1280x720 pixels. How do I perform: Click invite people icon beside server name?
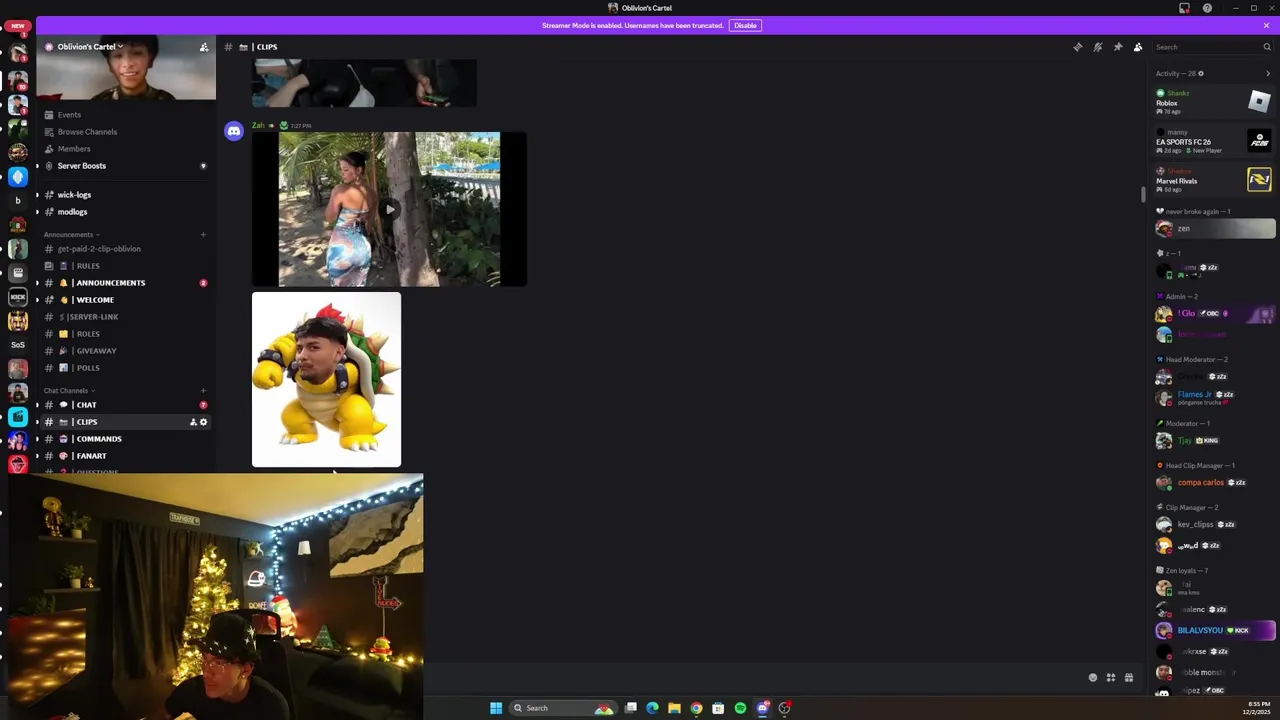[204, 47]
